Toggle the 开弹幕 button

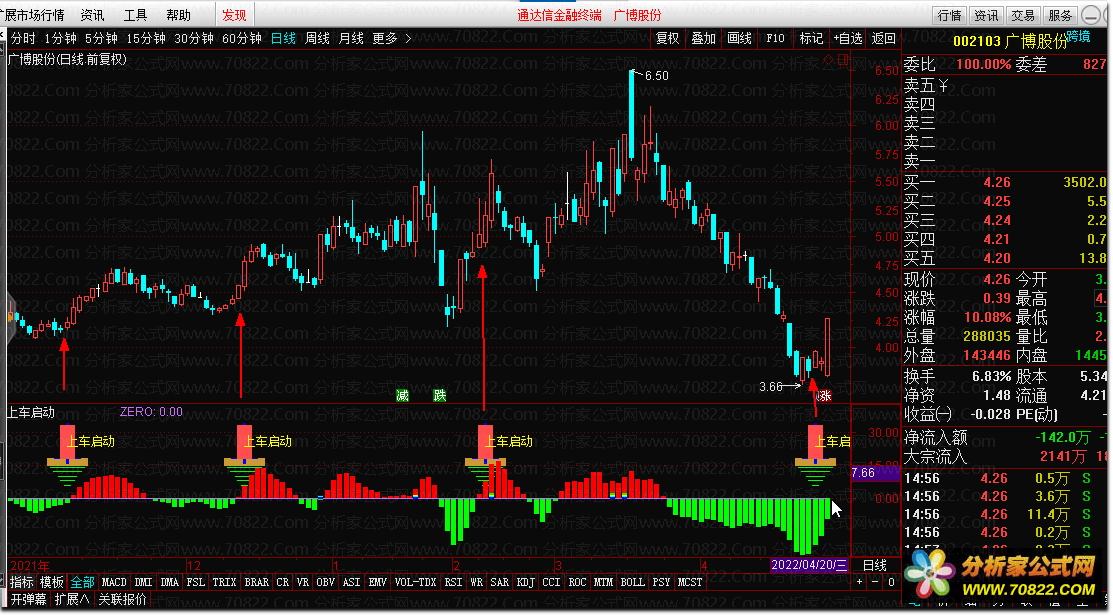[28, 599]
